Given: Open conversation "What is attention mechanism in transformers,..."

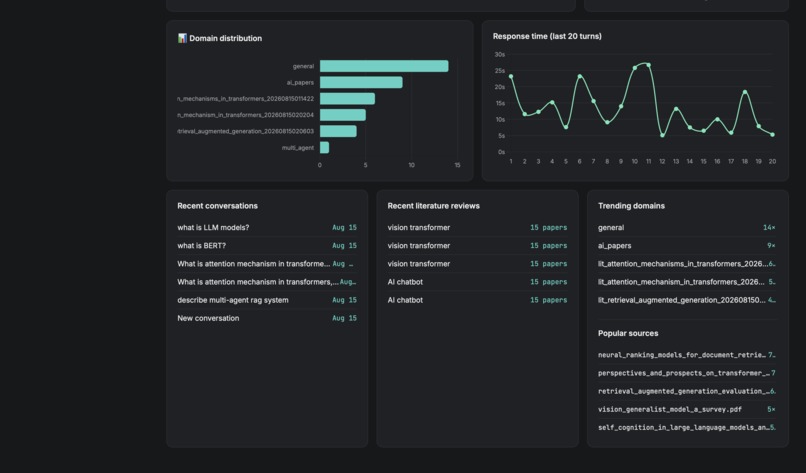Looking at the screenshot, I should click(267, 282).
